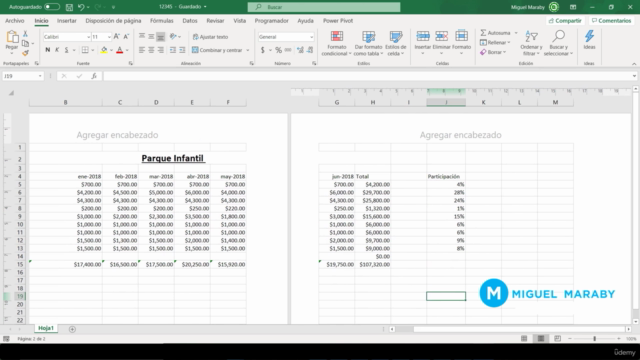This screenshot has width=640, height=360.
Task: Open the Calibri font name dropdown
Action: coord(88,37)
